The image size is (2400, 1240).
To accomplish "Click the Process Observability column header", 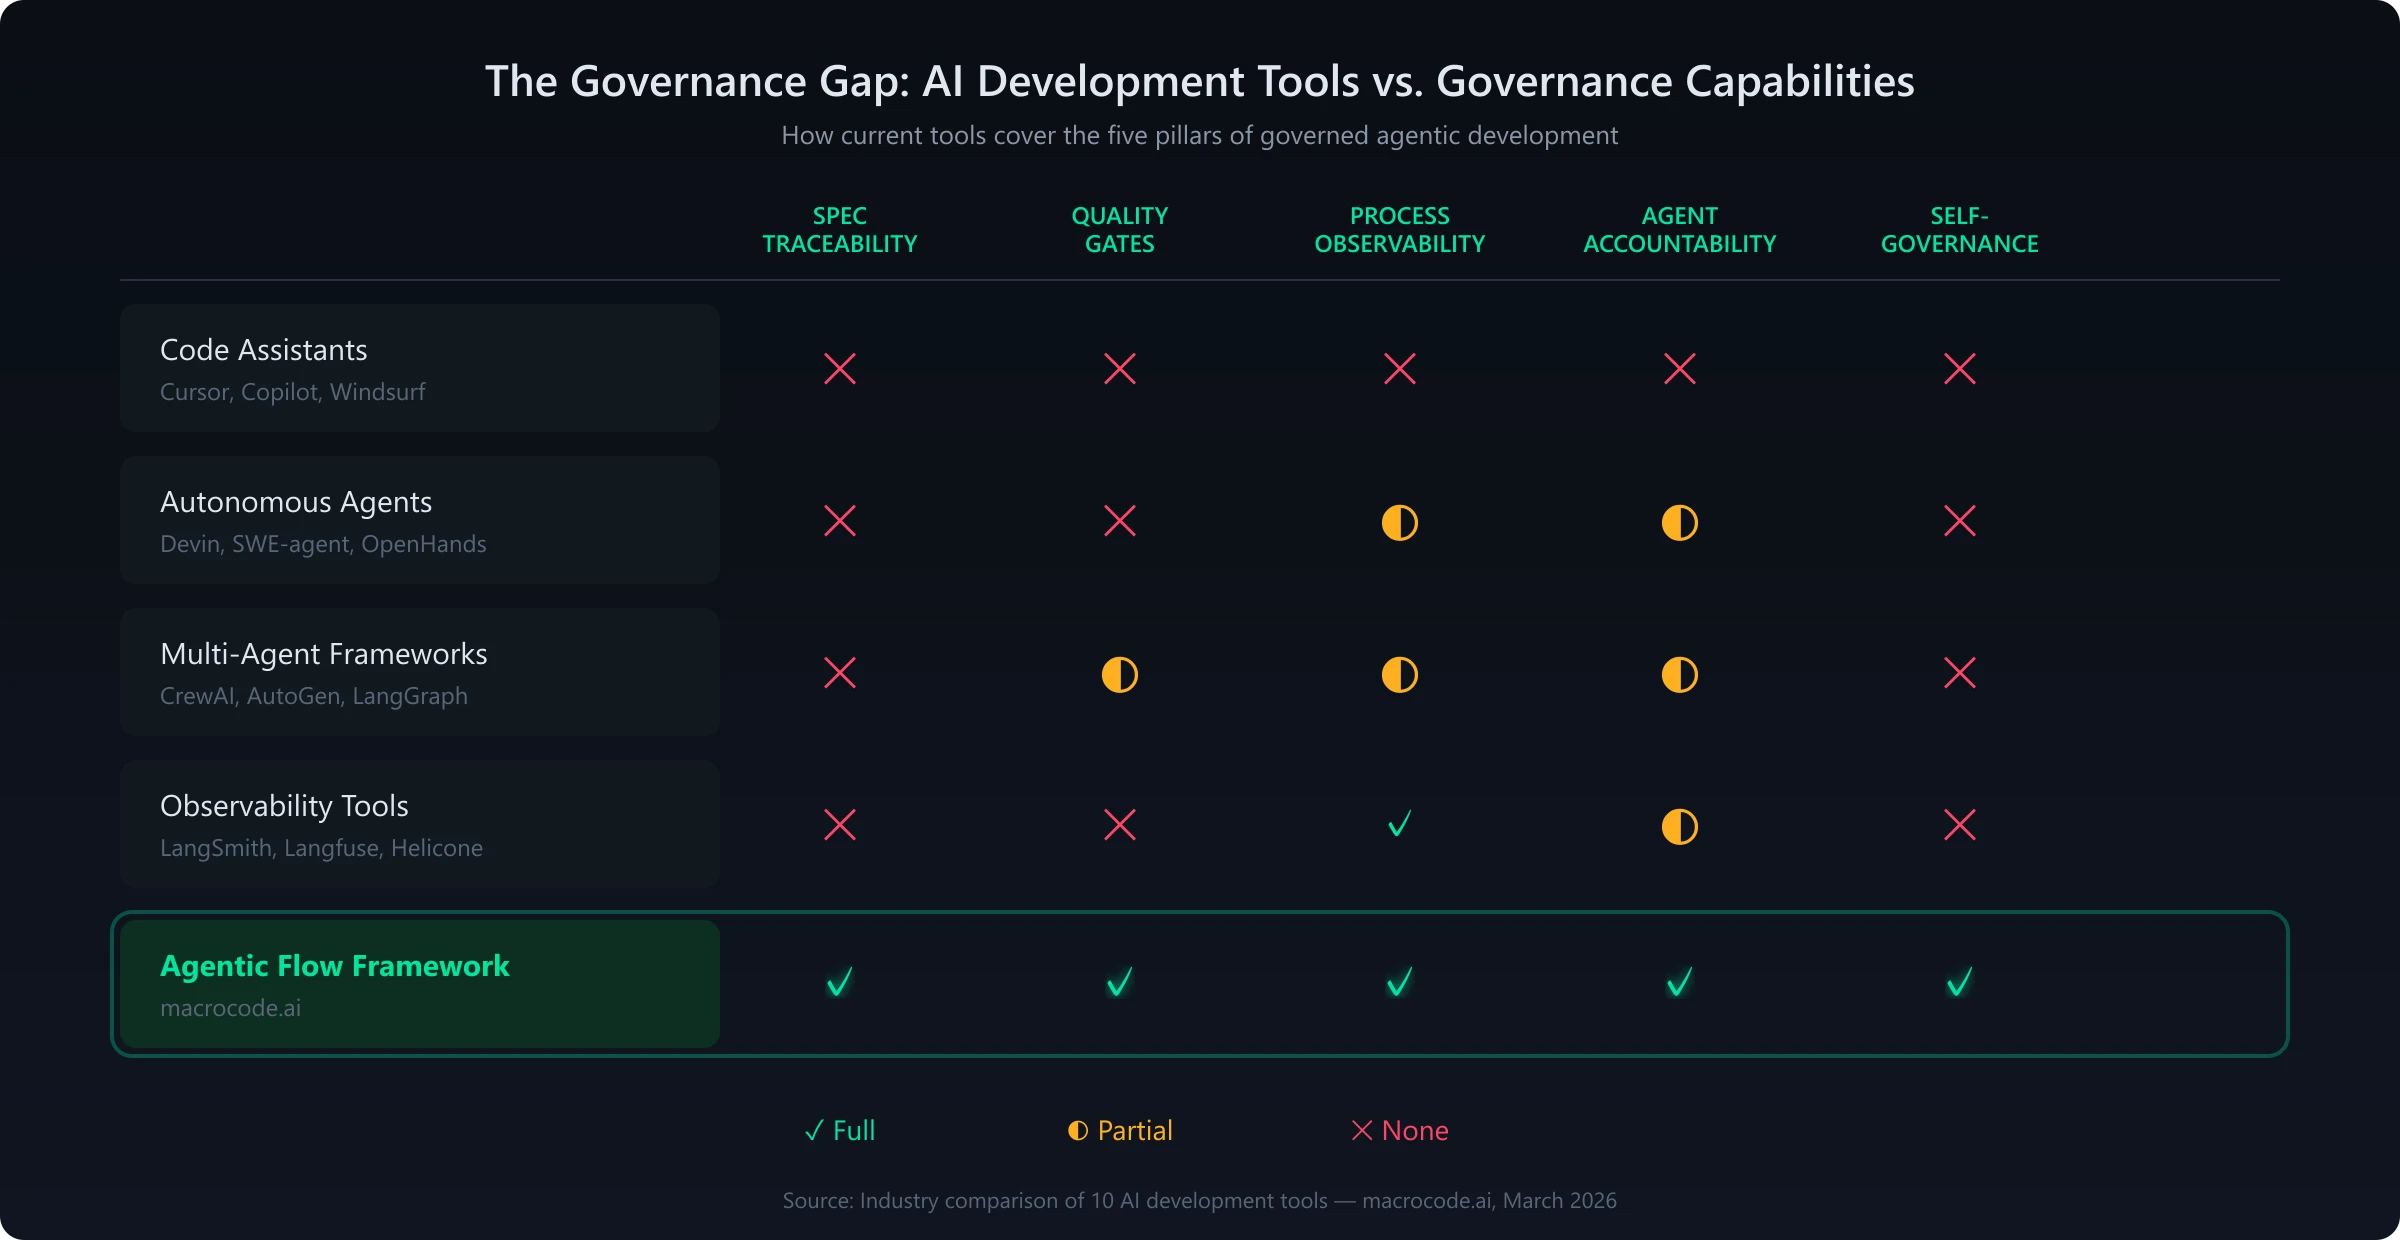I will (x=1400, y=230).
